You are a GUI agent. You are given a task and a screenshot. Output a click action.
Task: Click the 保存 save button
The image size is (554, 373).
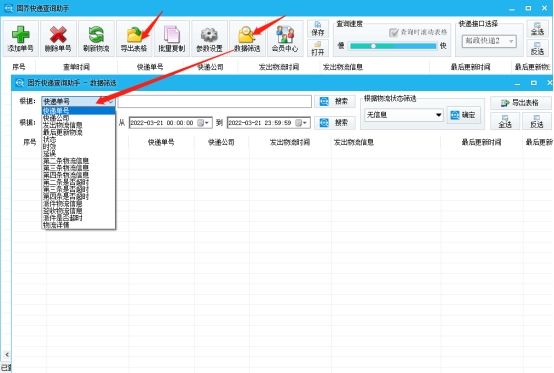318,29
